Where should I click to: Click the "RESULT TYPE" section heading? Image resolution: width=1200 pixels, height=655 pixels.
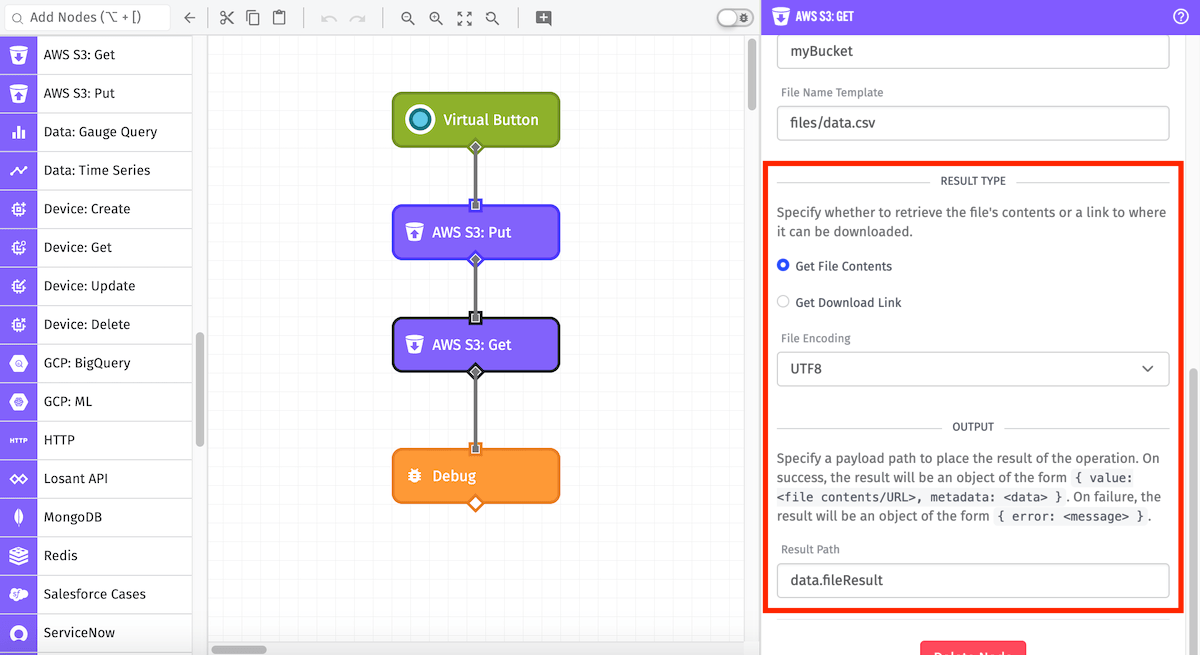(973, 181)
